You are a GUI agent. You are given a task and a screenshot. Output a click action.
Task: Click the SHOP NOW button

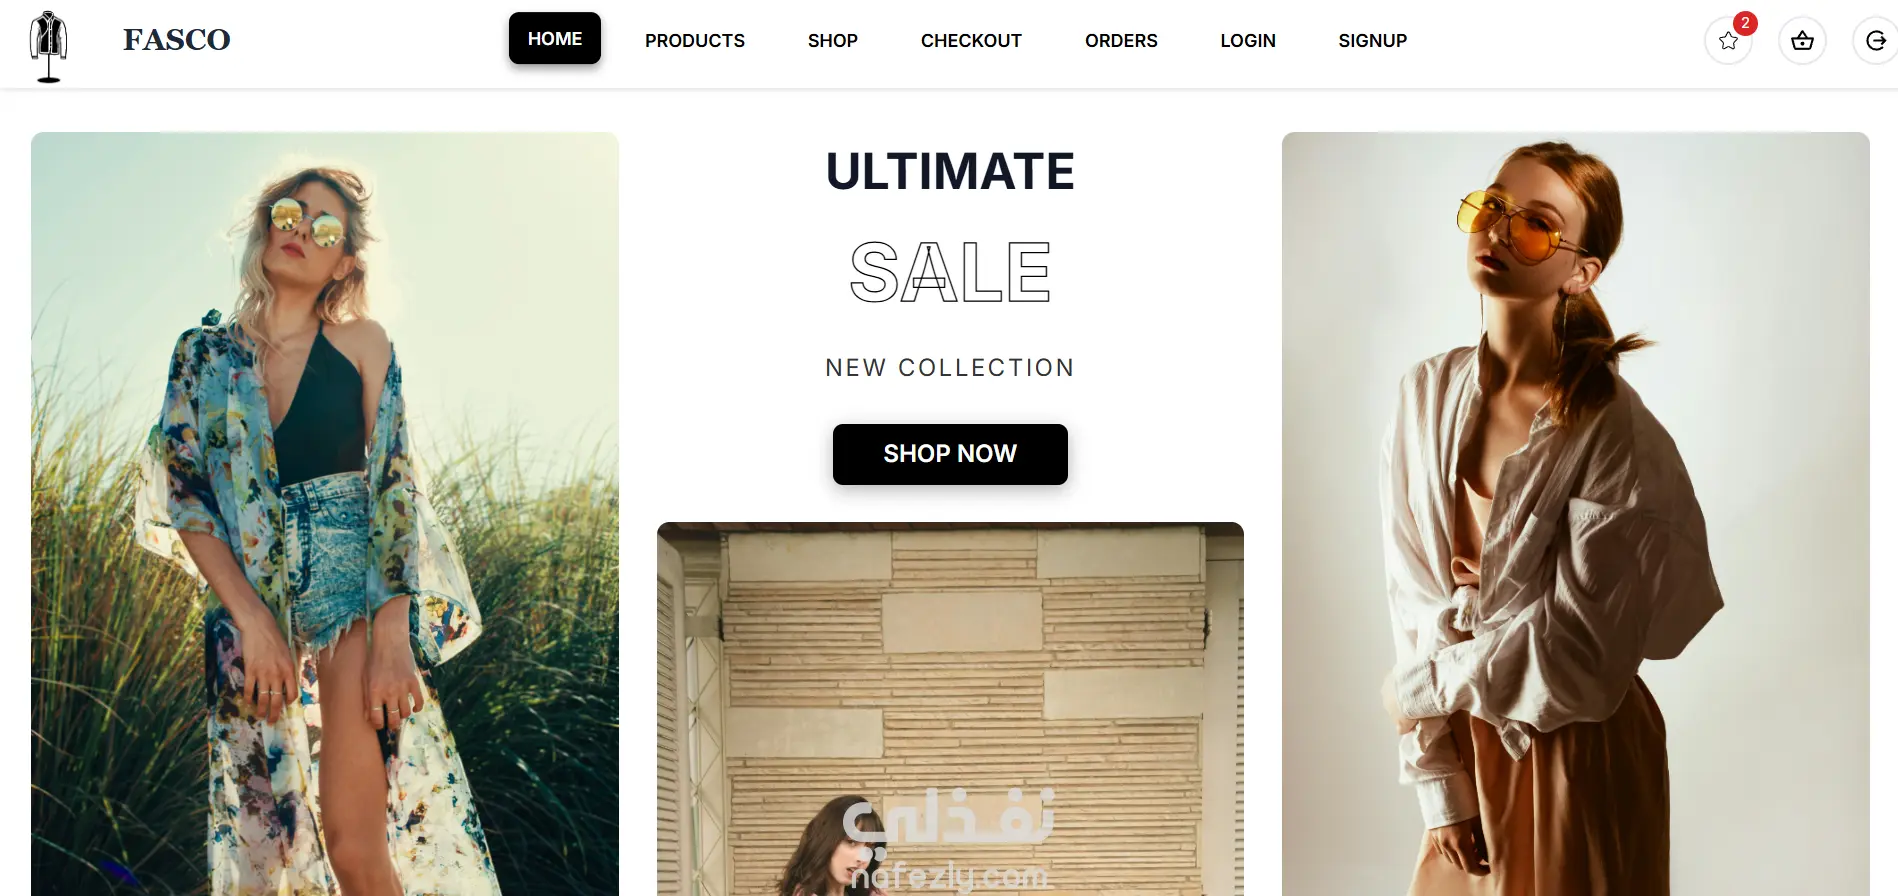tap(950, 454)
